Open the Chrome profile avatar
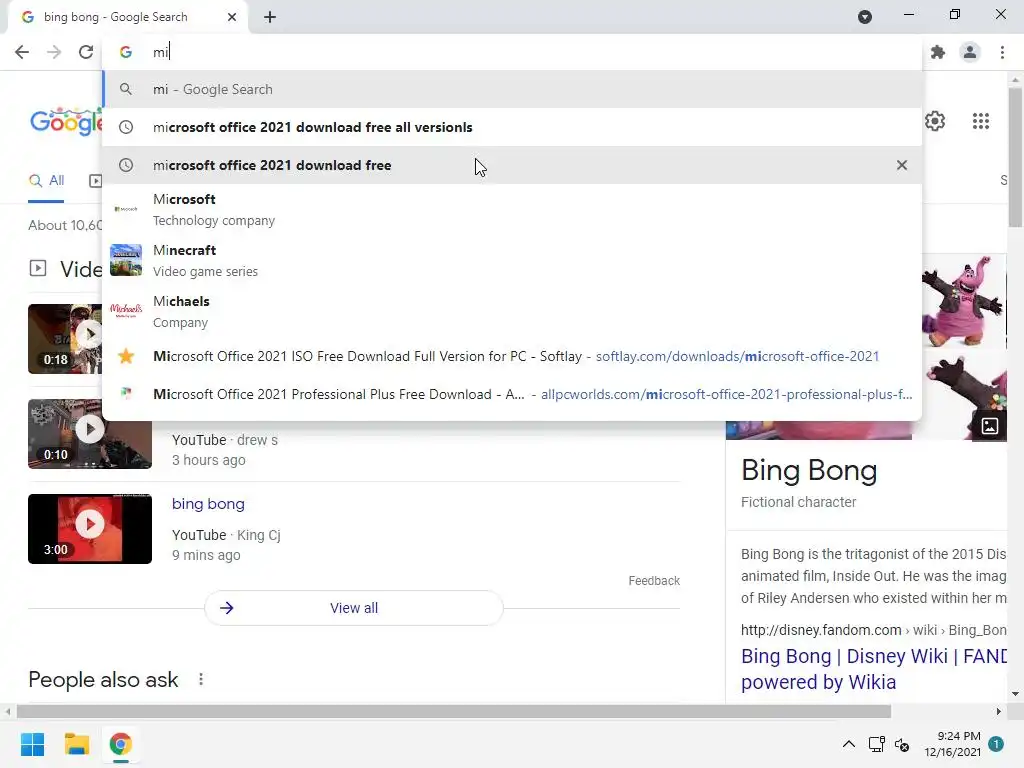Screen dimensions: 1024x768 [x=970, y=52]
